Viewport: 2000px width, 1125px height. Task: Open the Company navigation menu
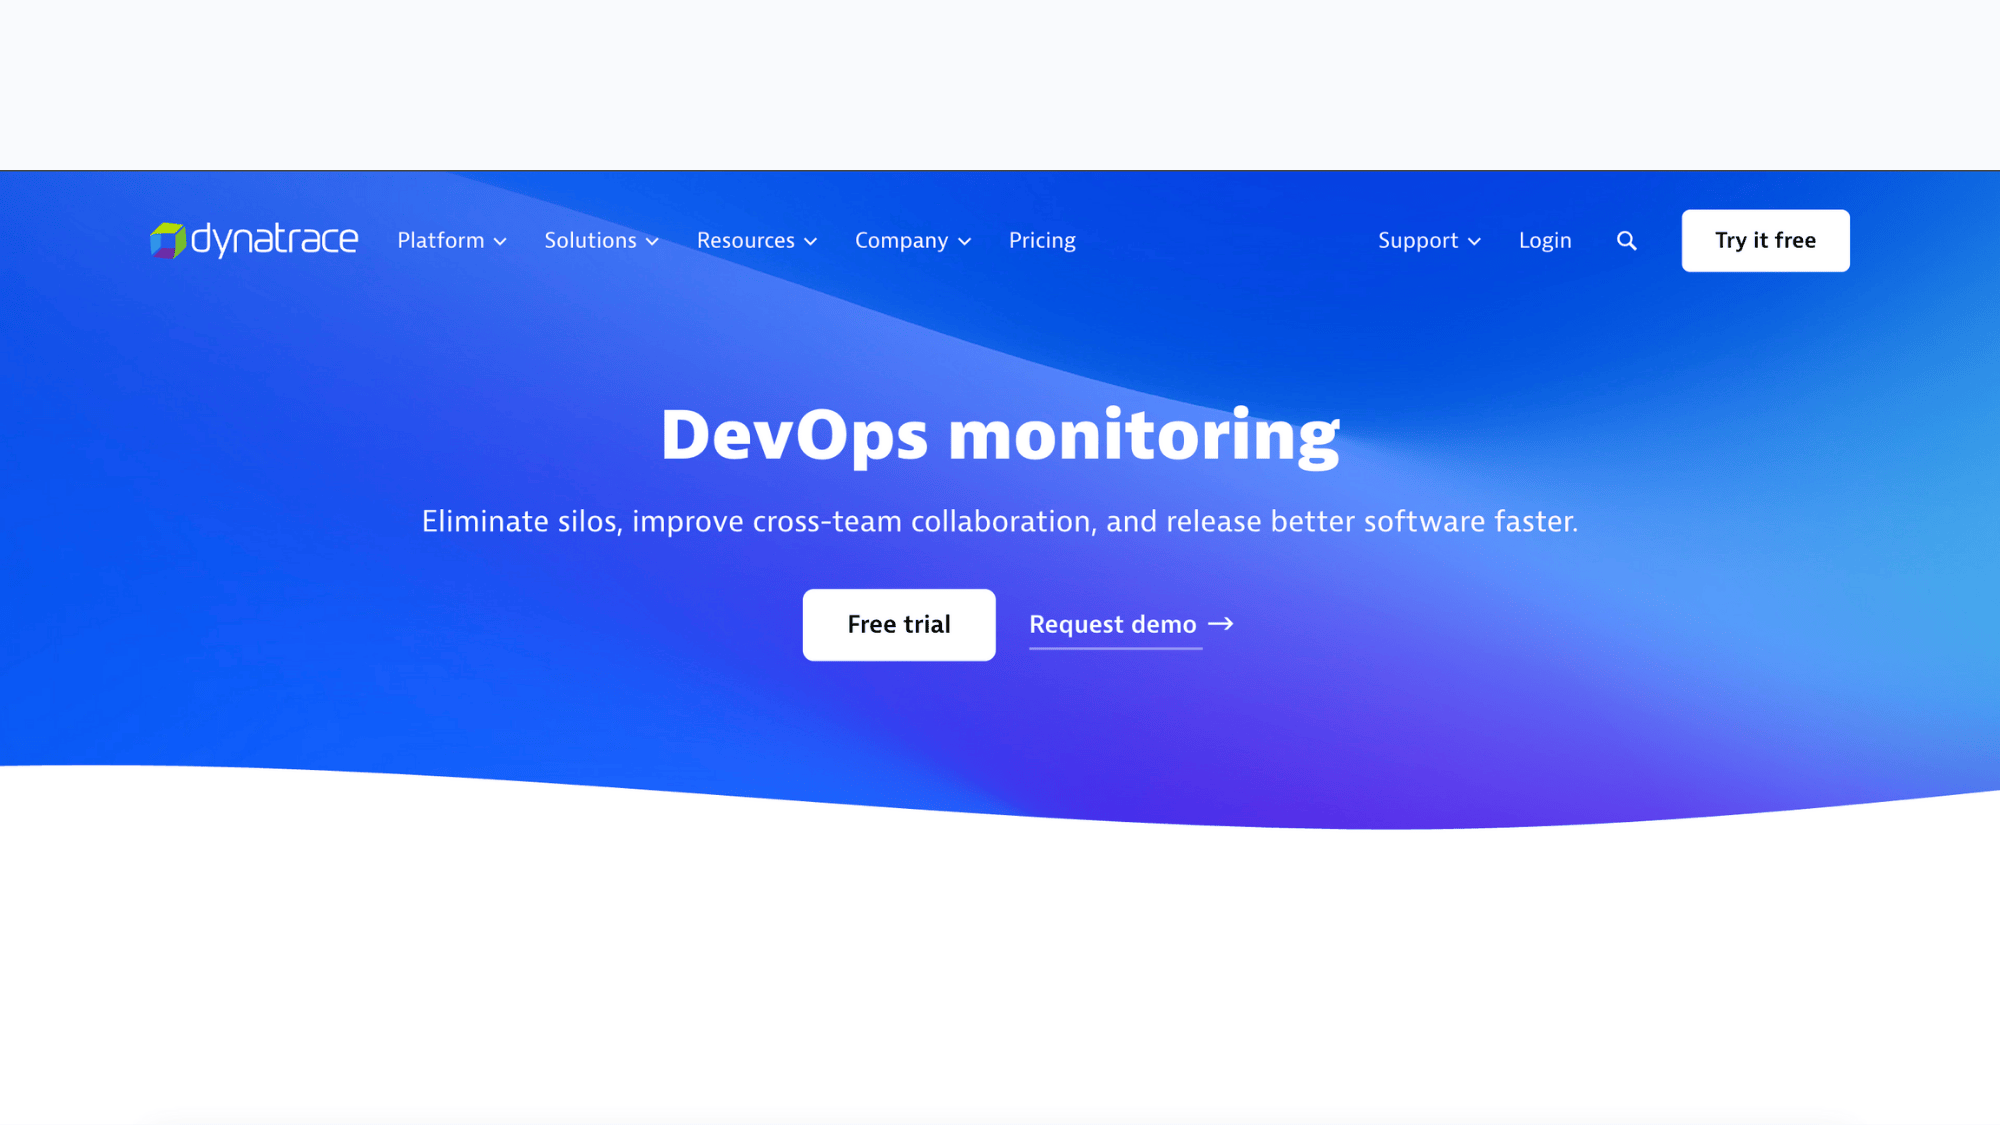[x=901, y=240]
